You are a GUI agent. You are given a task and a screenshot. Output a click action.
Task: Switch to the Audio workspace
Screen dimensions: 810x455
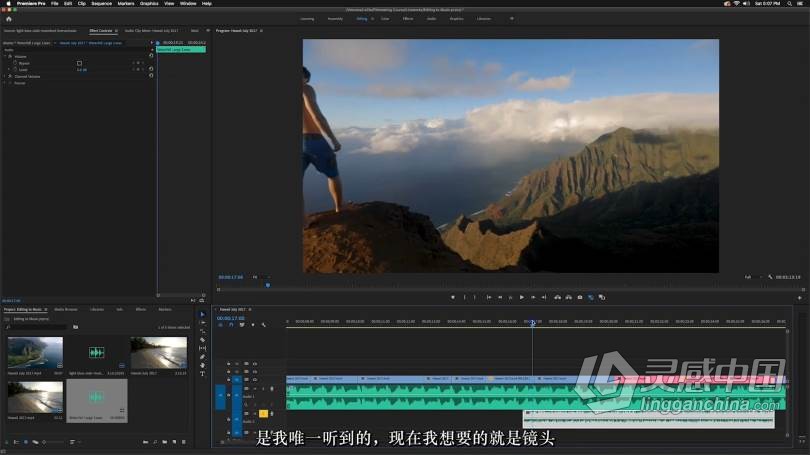tap(431, 18)
